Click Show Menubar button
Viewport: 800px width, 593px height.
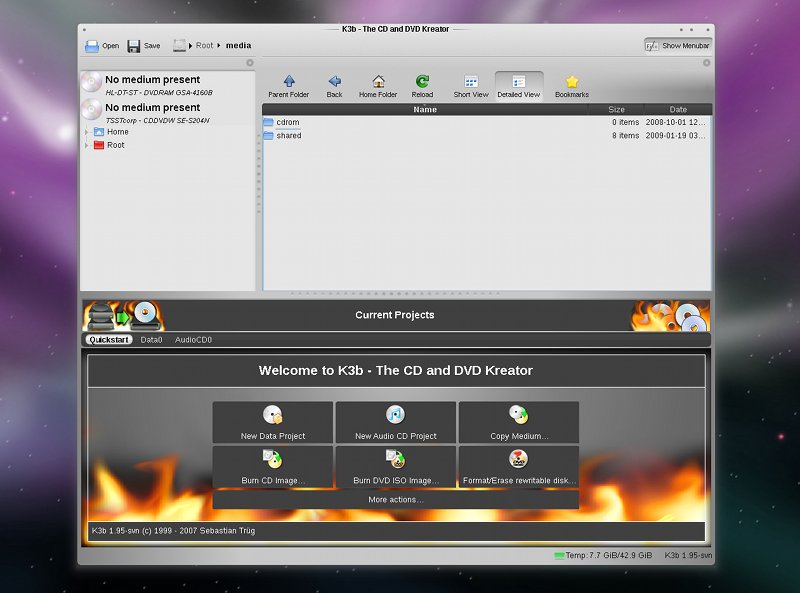pos(678,46)
